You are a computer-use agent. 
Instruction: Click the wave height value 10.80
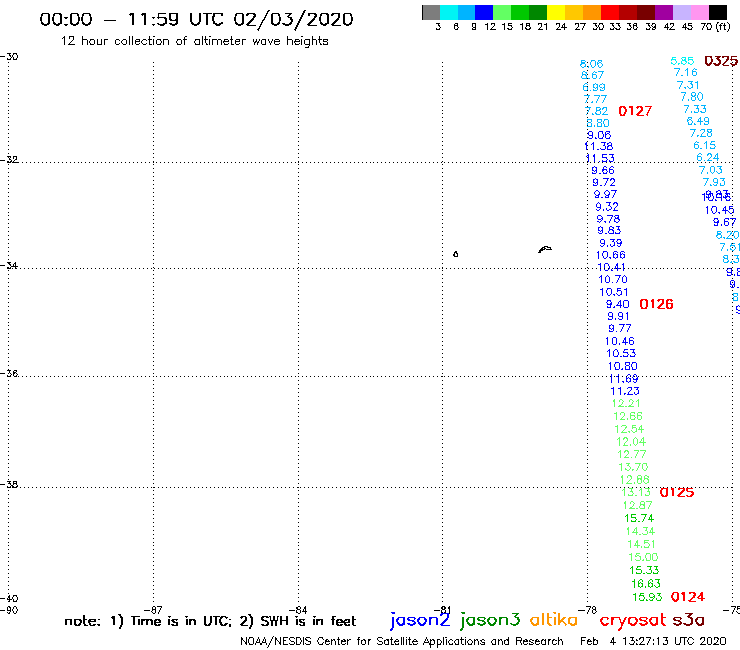point(622,366)
